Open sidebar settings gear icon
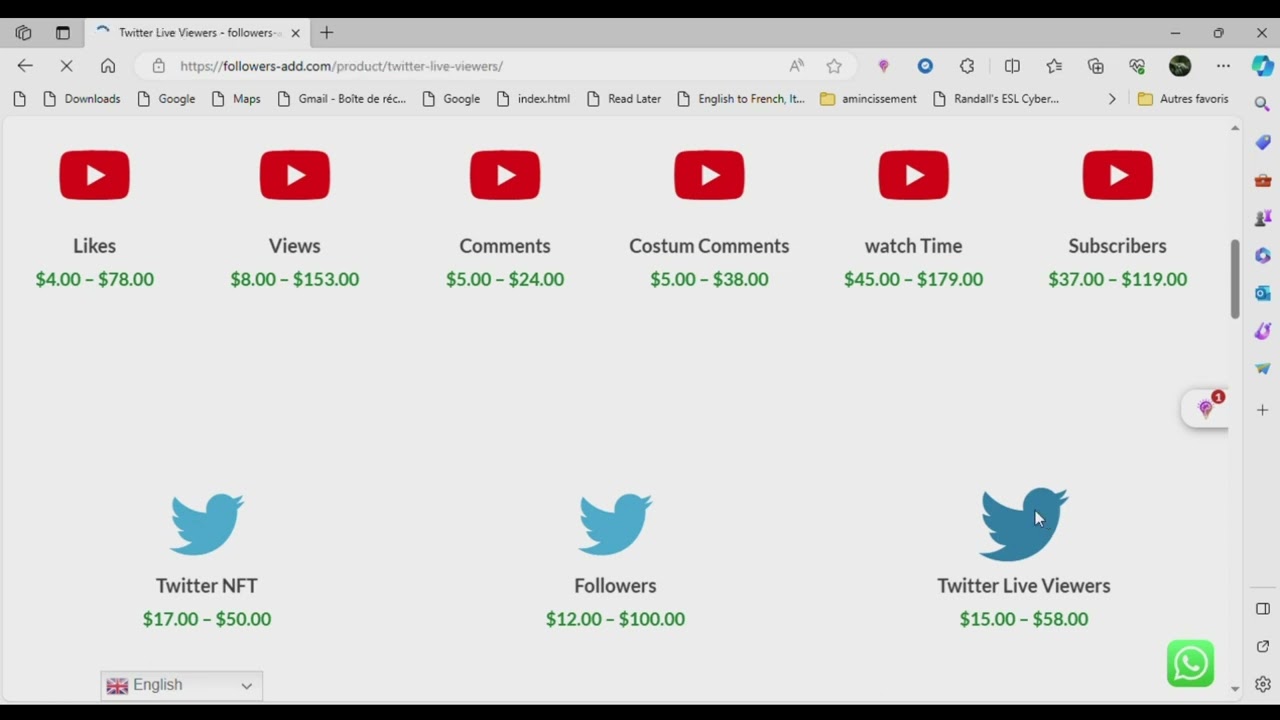 pos(1262,685)
